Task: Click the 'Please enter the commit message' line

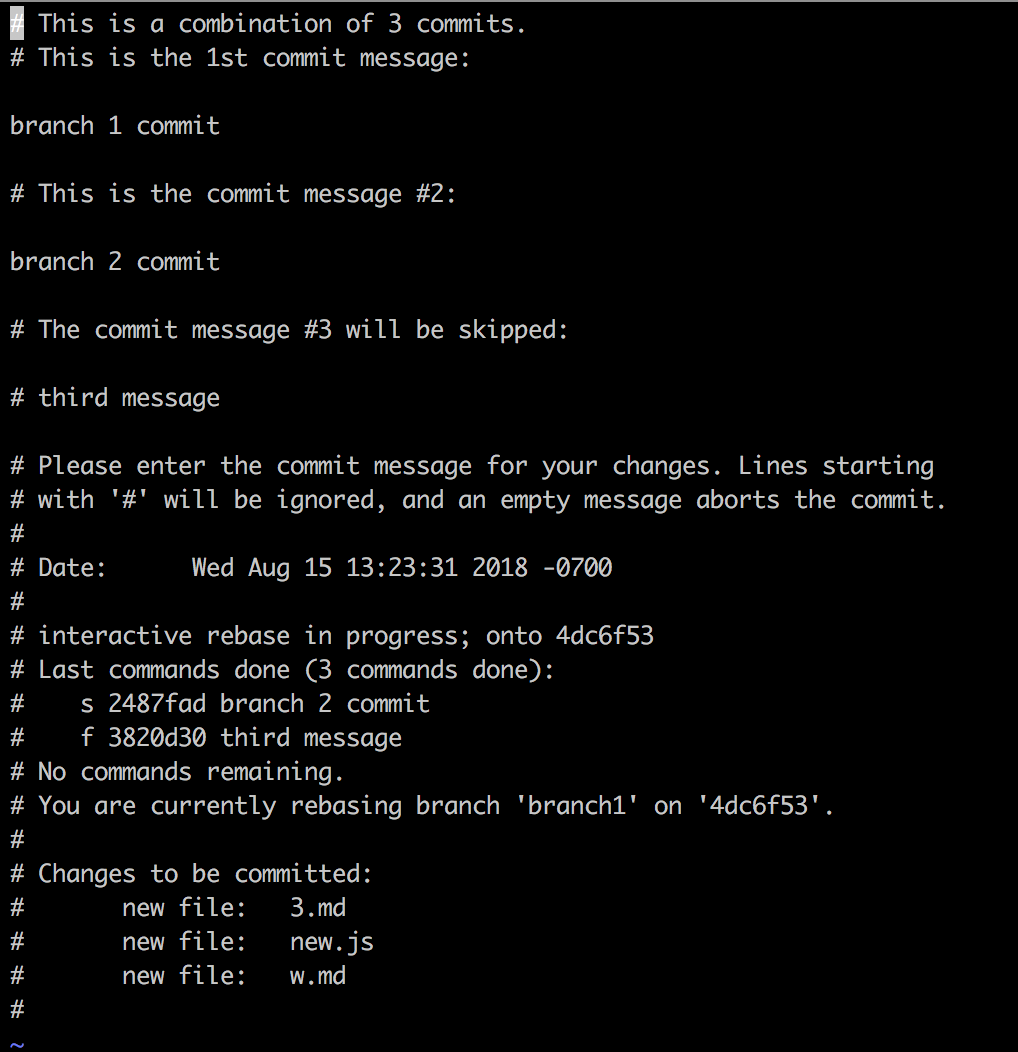Action: [x=472, y=466]
